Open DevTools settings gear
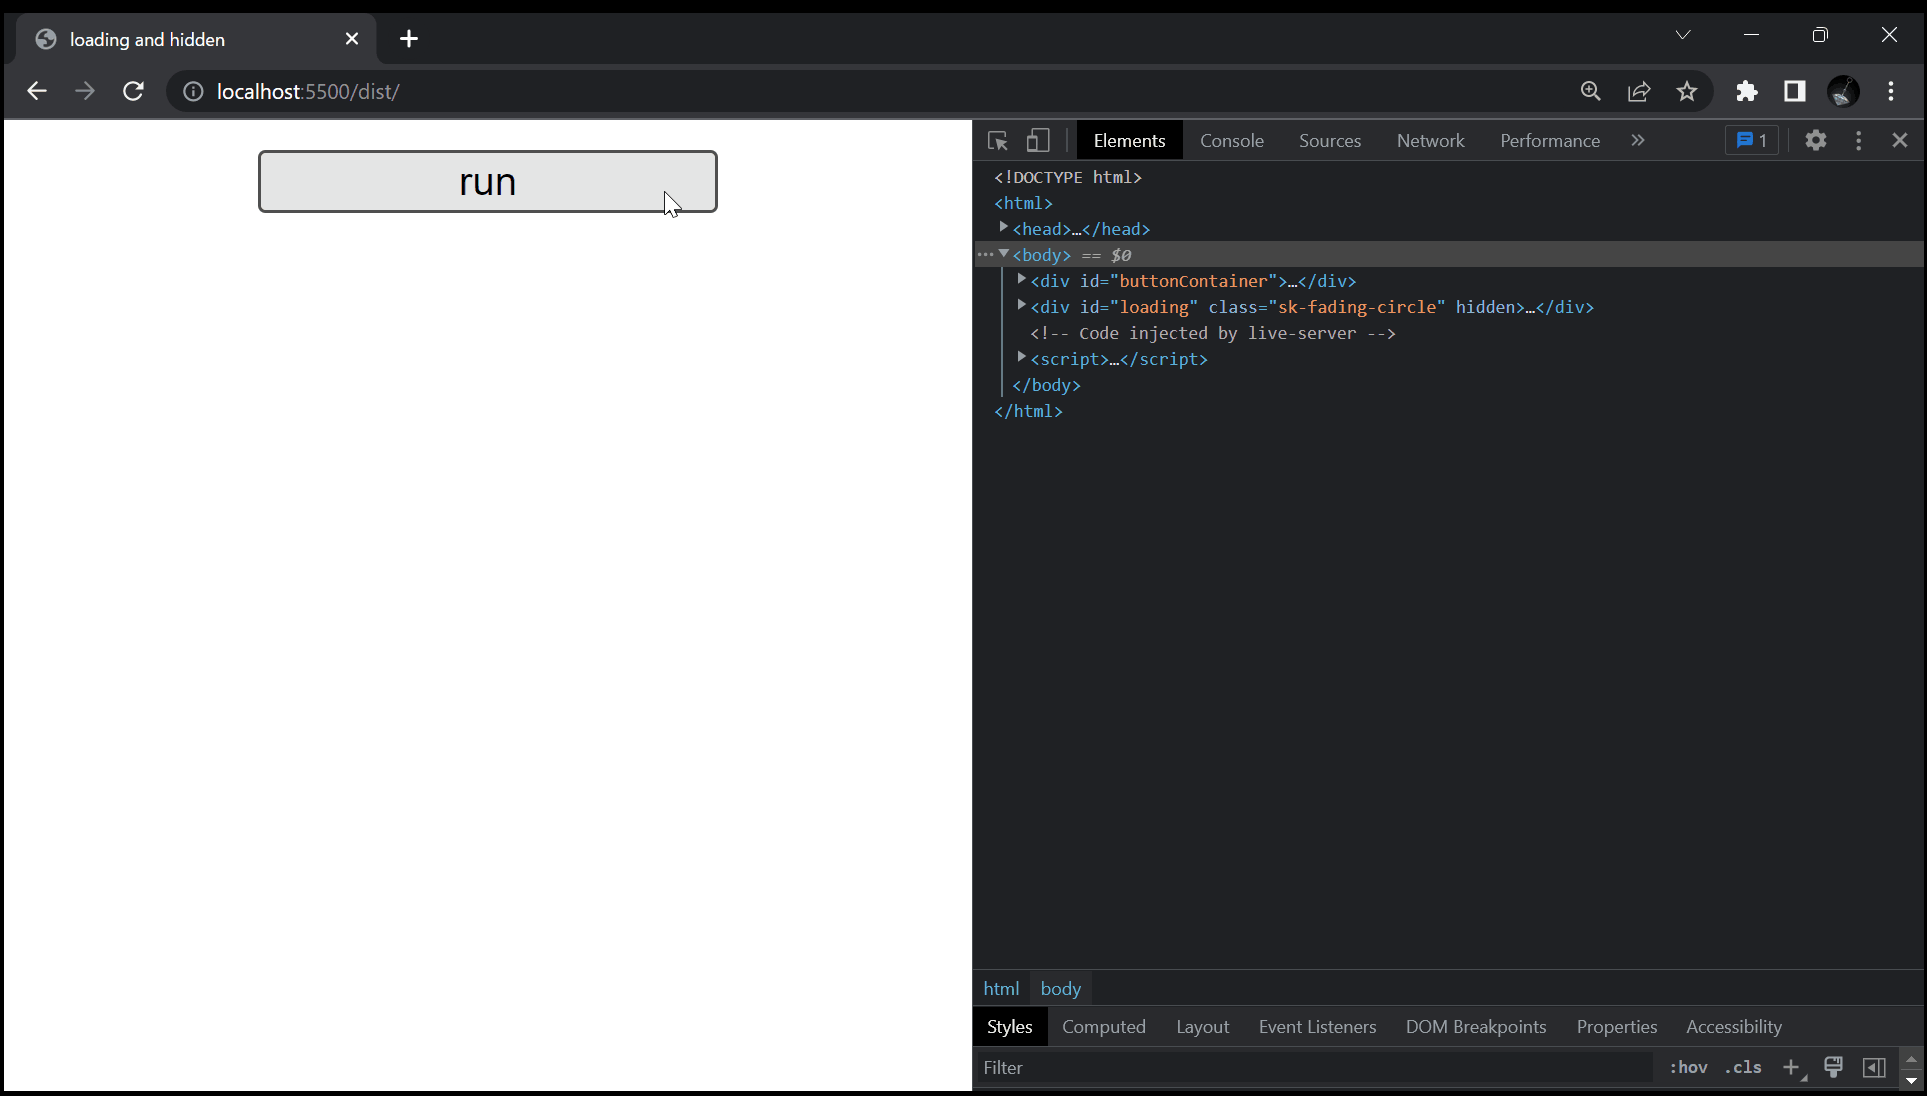 1816,140
